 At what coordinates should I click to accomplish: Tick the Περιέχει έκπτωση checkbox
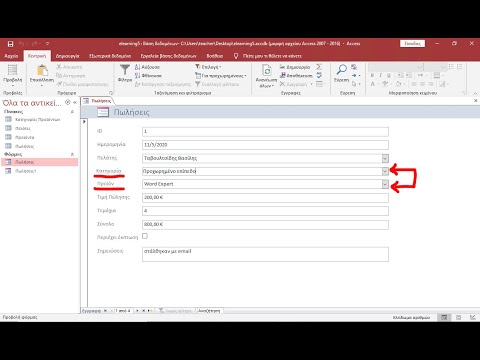[145, 236]
